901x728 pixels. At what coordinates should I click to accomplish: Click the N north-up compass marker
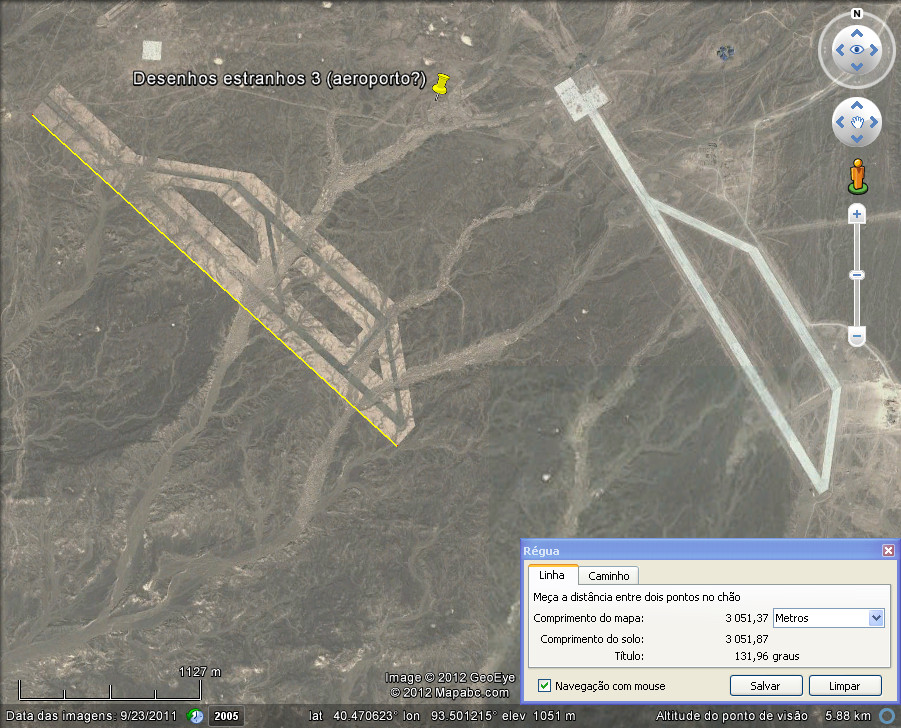tap(857, 14)
